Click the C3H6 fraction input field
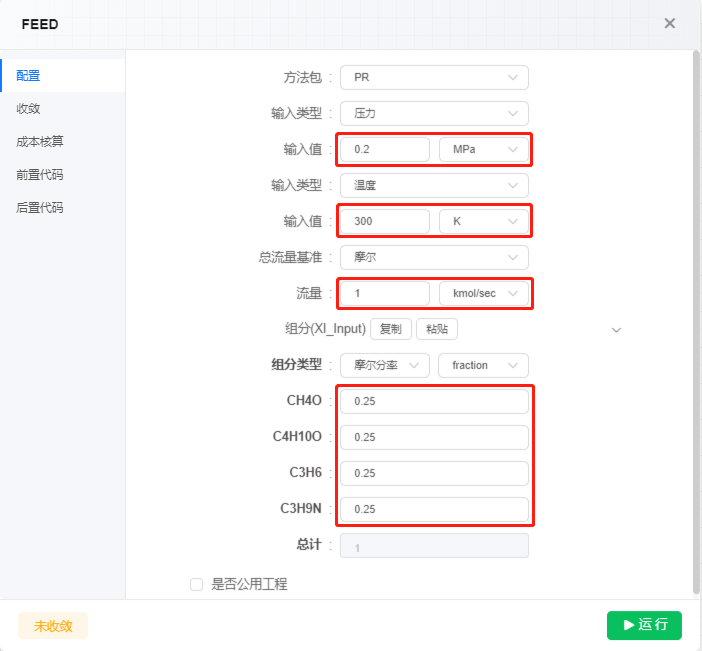 coord(434,473)
